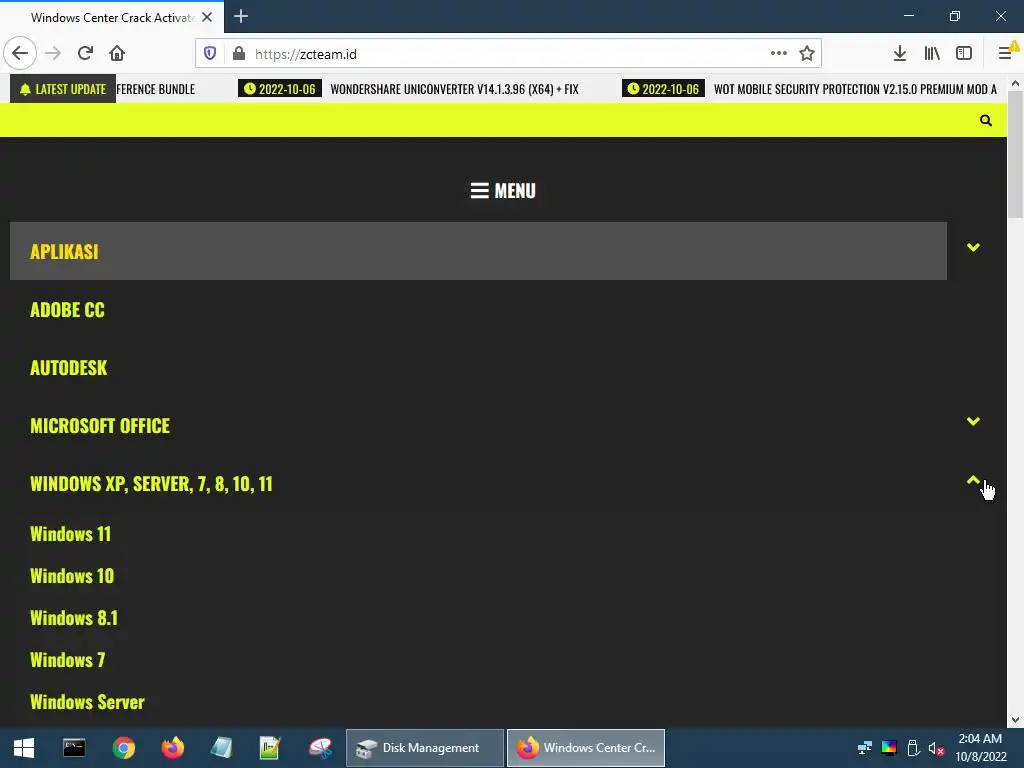Click the URL address bar field
This screenshot has height=768, width=1024.
point(508,54)
